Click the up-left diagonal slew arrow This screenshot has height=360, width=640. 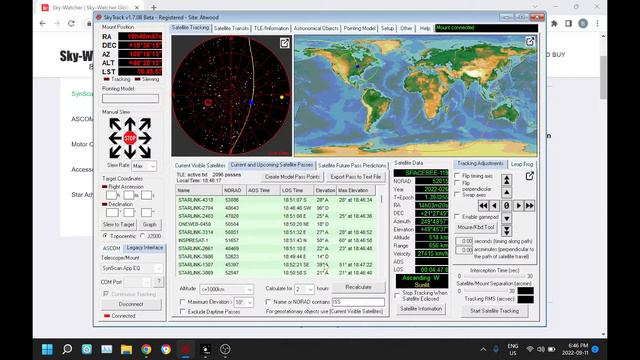coord(115,124)
